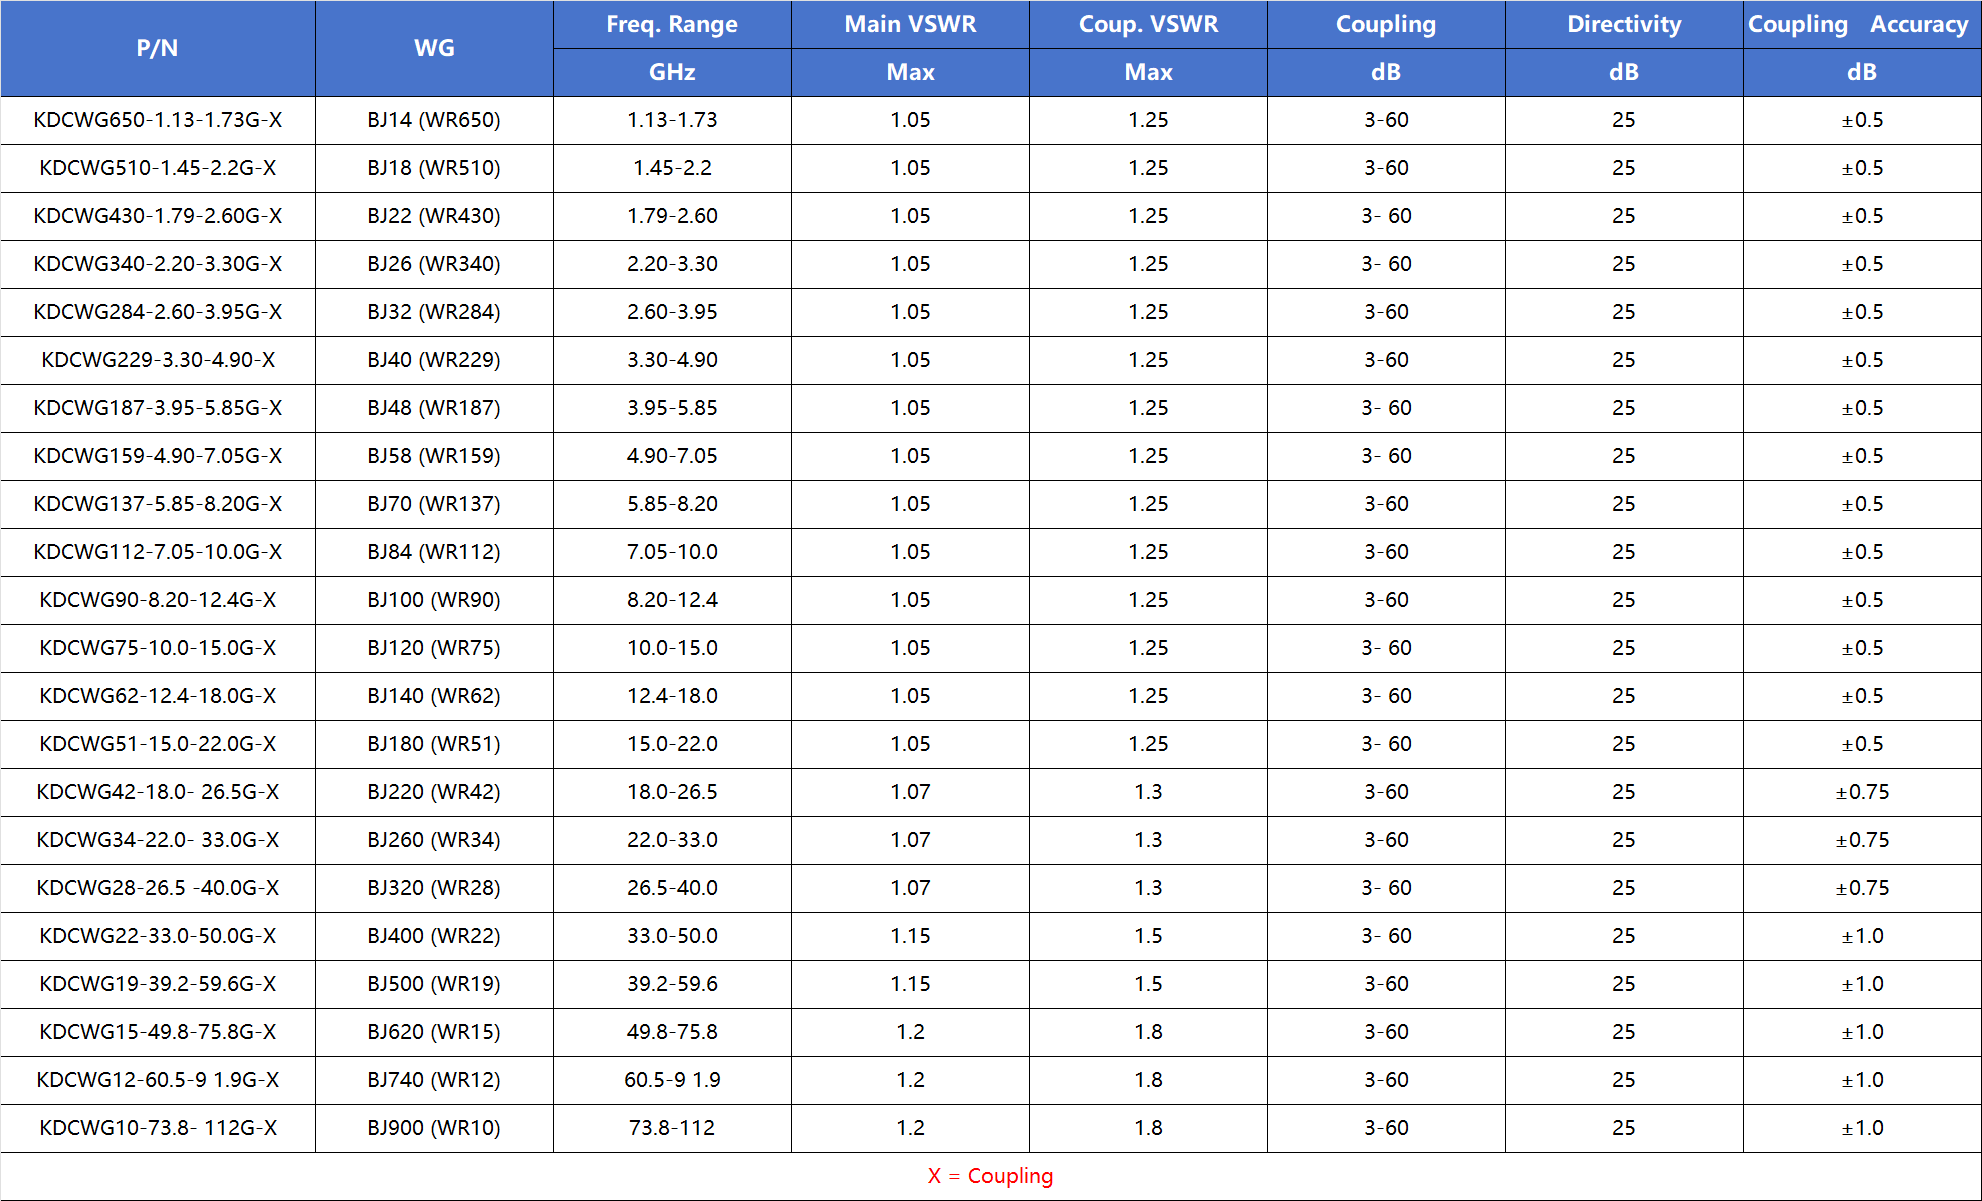The width and height of the screenshot is (1982, 1201).
Task: Click the Coup. VSWR header
Action: (x=1148, y=24)
